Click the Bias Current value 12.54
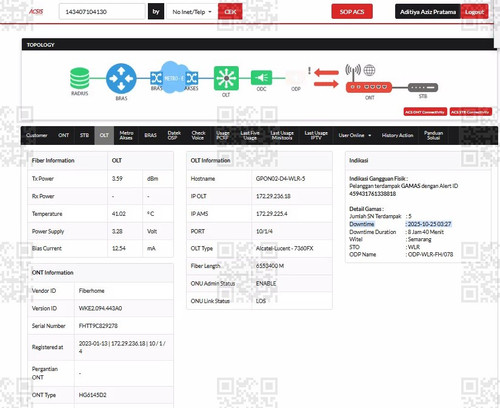500x408 pixels. click(x=119, y=248)
